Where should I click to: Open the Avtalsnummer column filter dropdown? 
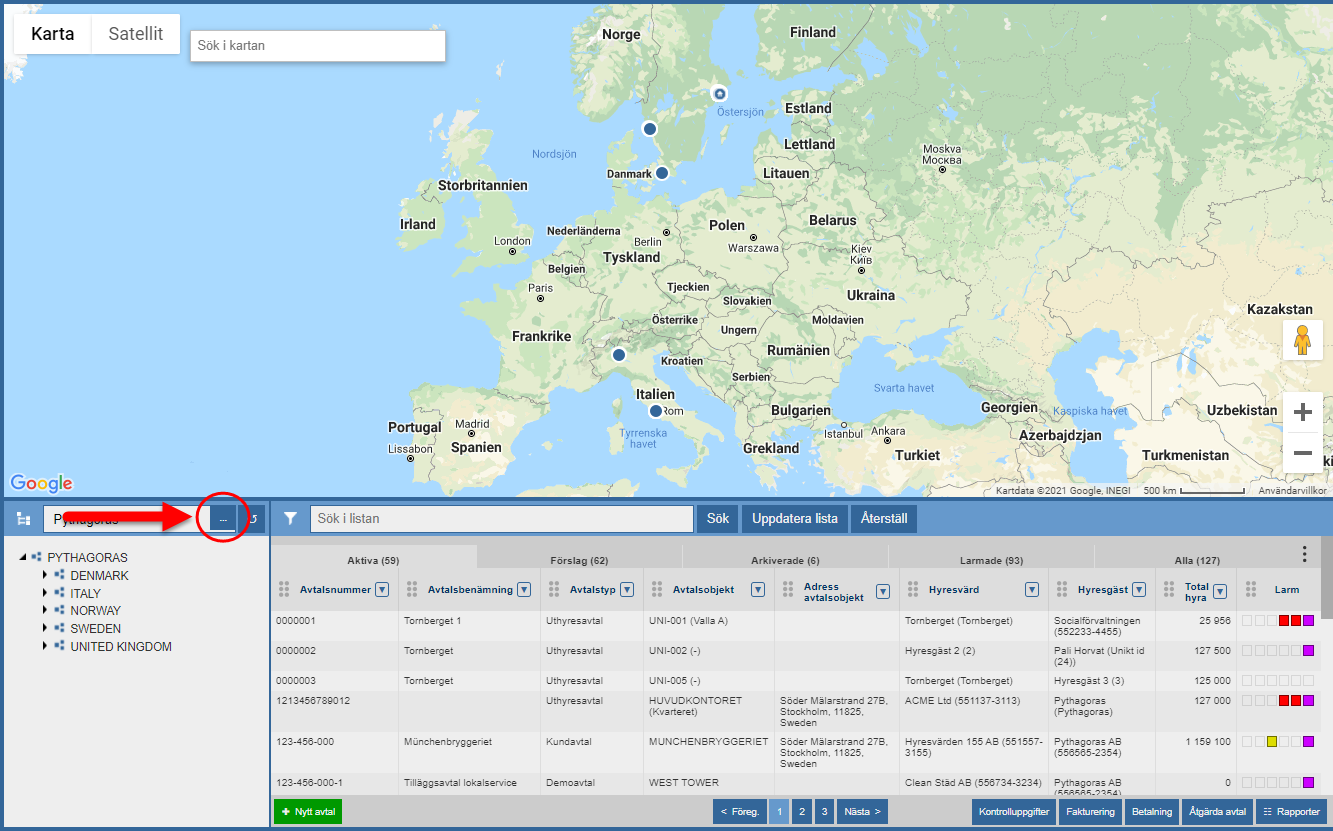click(x=381, y=590)
